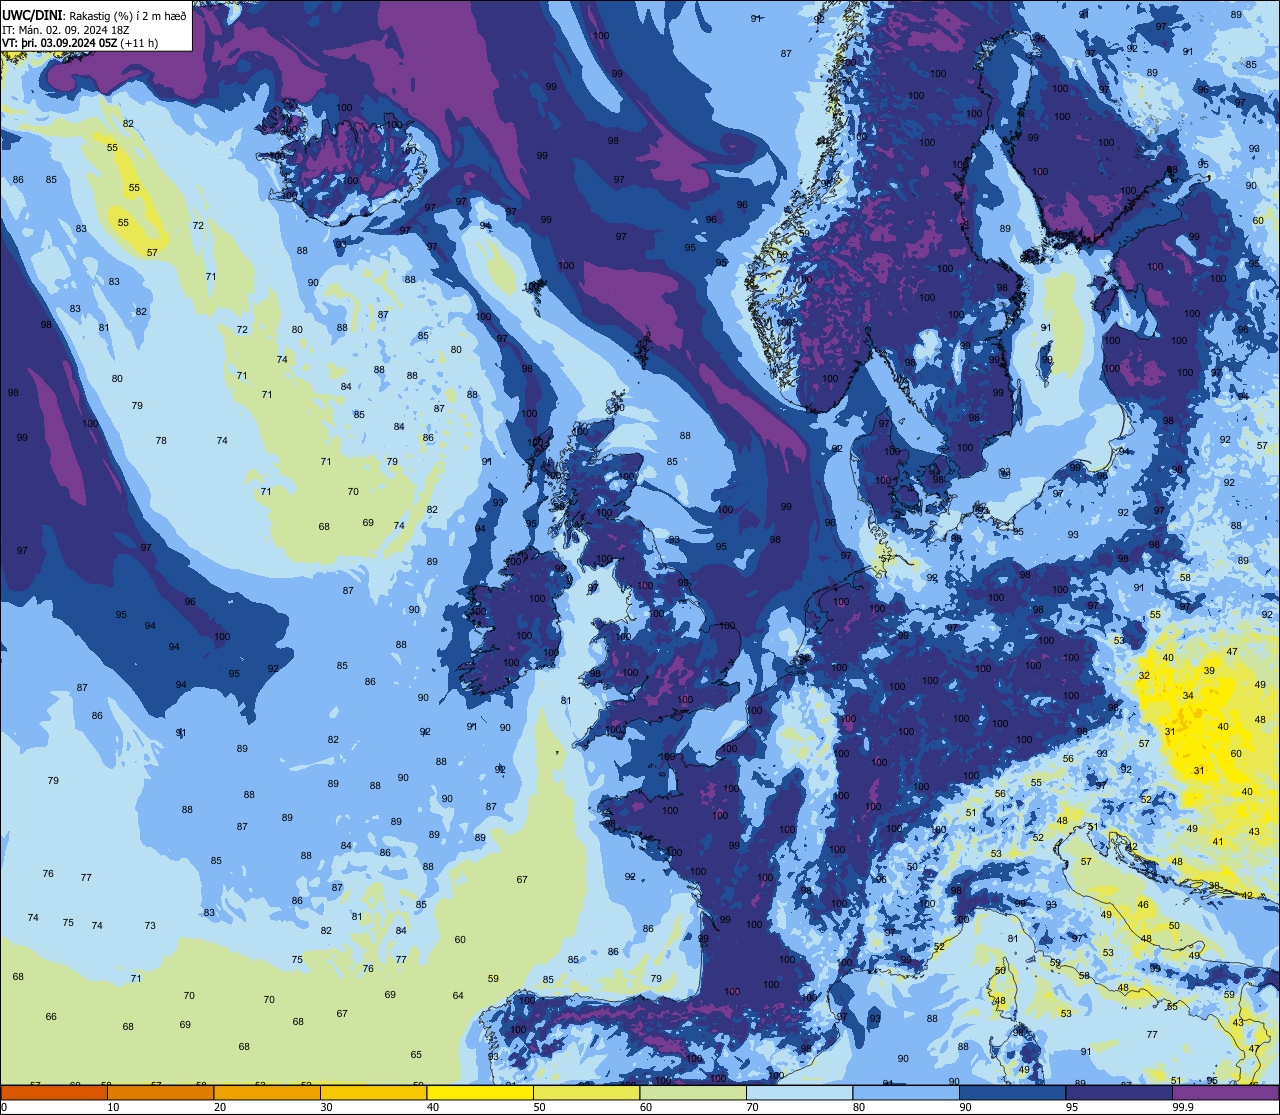This screenshot has height=1115, width=1280.
Task: Click the light green 60–70 legend swatch
Action: 693,1092
